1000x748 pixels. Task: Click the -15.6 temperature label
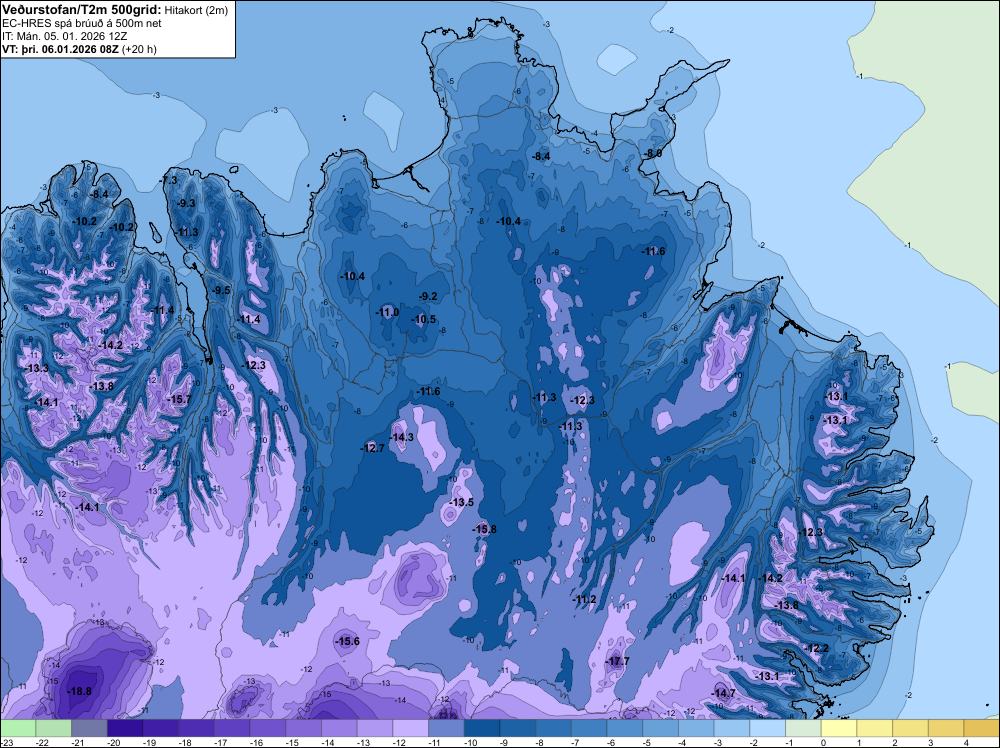[x=348, y=642]
